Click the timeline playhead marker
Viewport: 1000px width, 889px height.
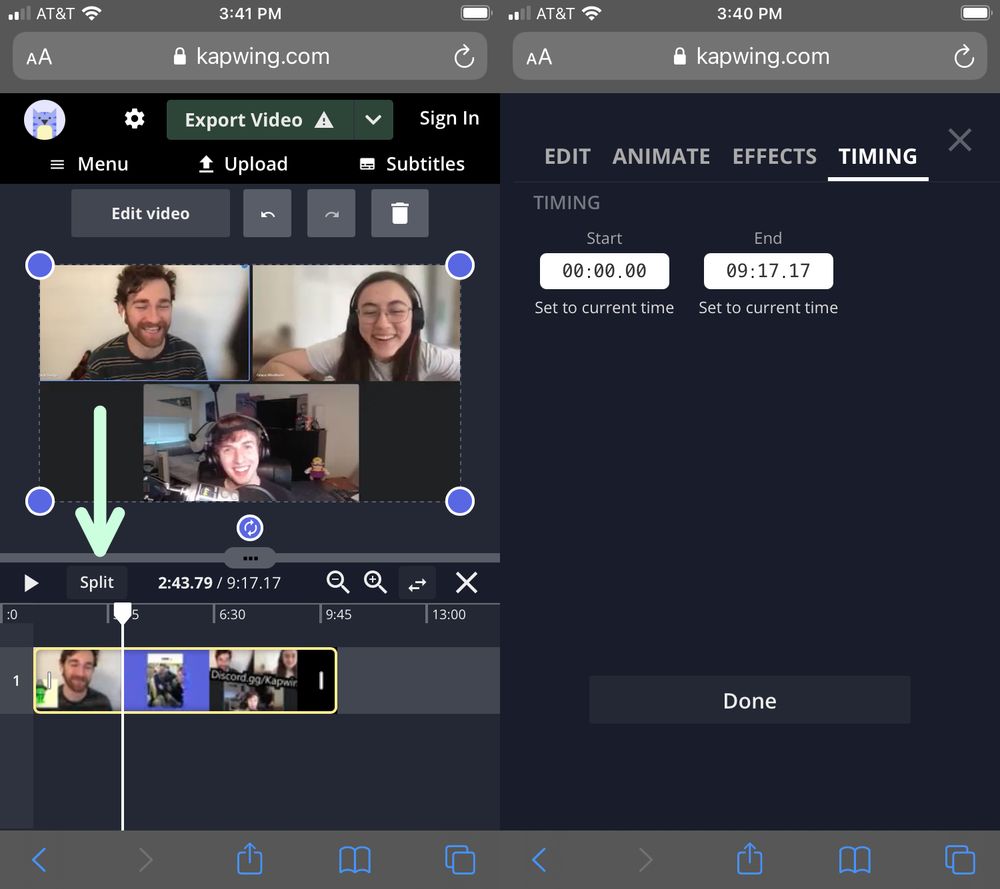pos(122,611)
